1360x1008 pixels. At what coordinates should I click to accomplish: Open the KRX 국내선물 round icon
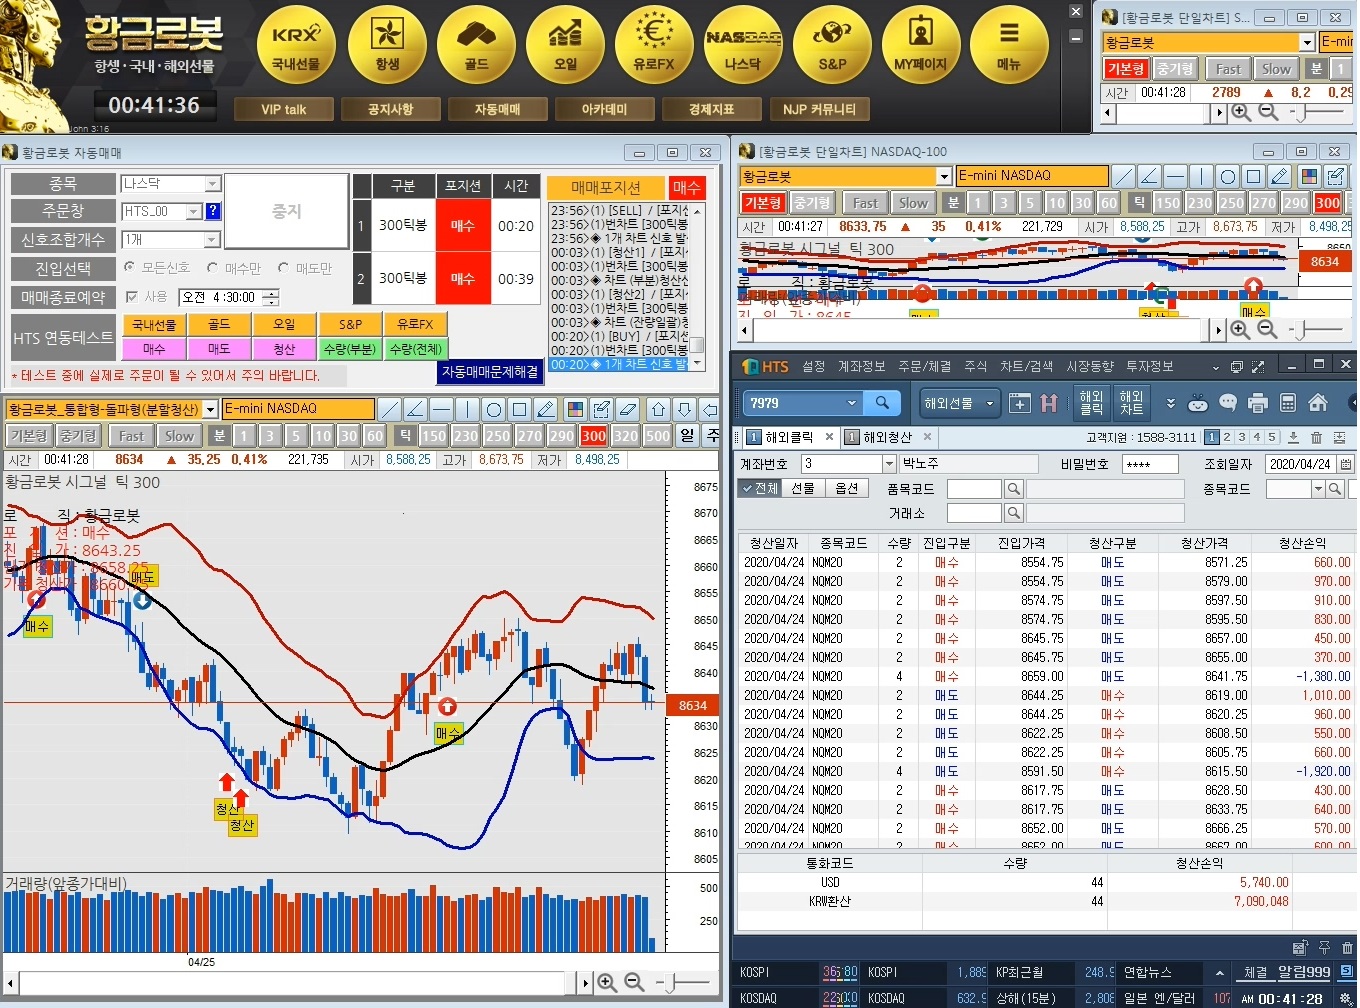[x=297, y=45]
